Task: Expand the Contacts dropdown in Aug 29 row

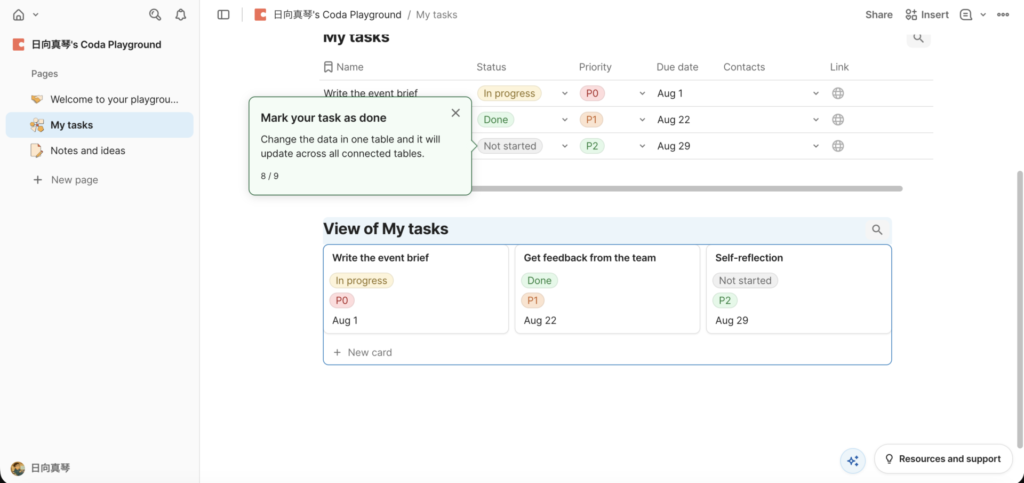Action: (816, 146)
